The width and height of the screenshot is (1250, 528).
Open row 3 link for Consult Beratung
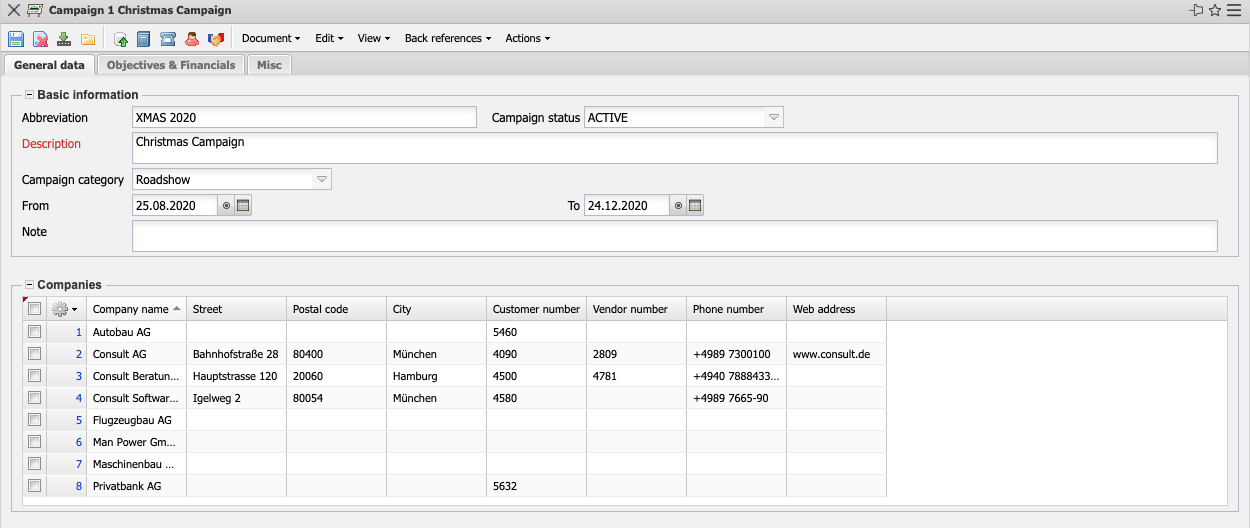click(79, 376)
